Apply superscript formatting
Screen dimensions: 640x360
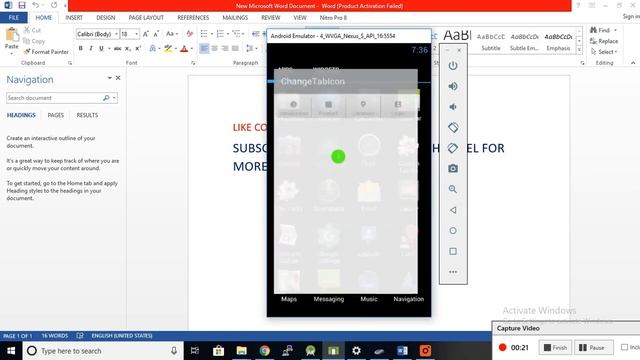[x=138, y=49]
